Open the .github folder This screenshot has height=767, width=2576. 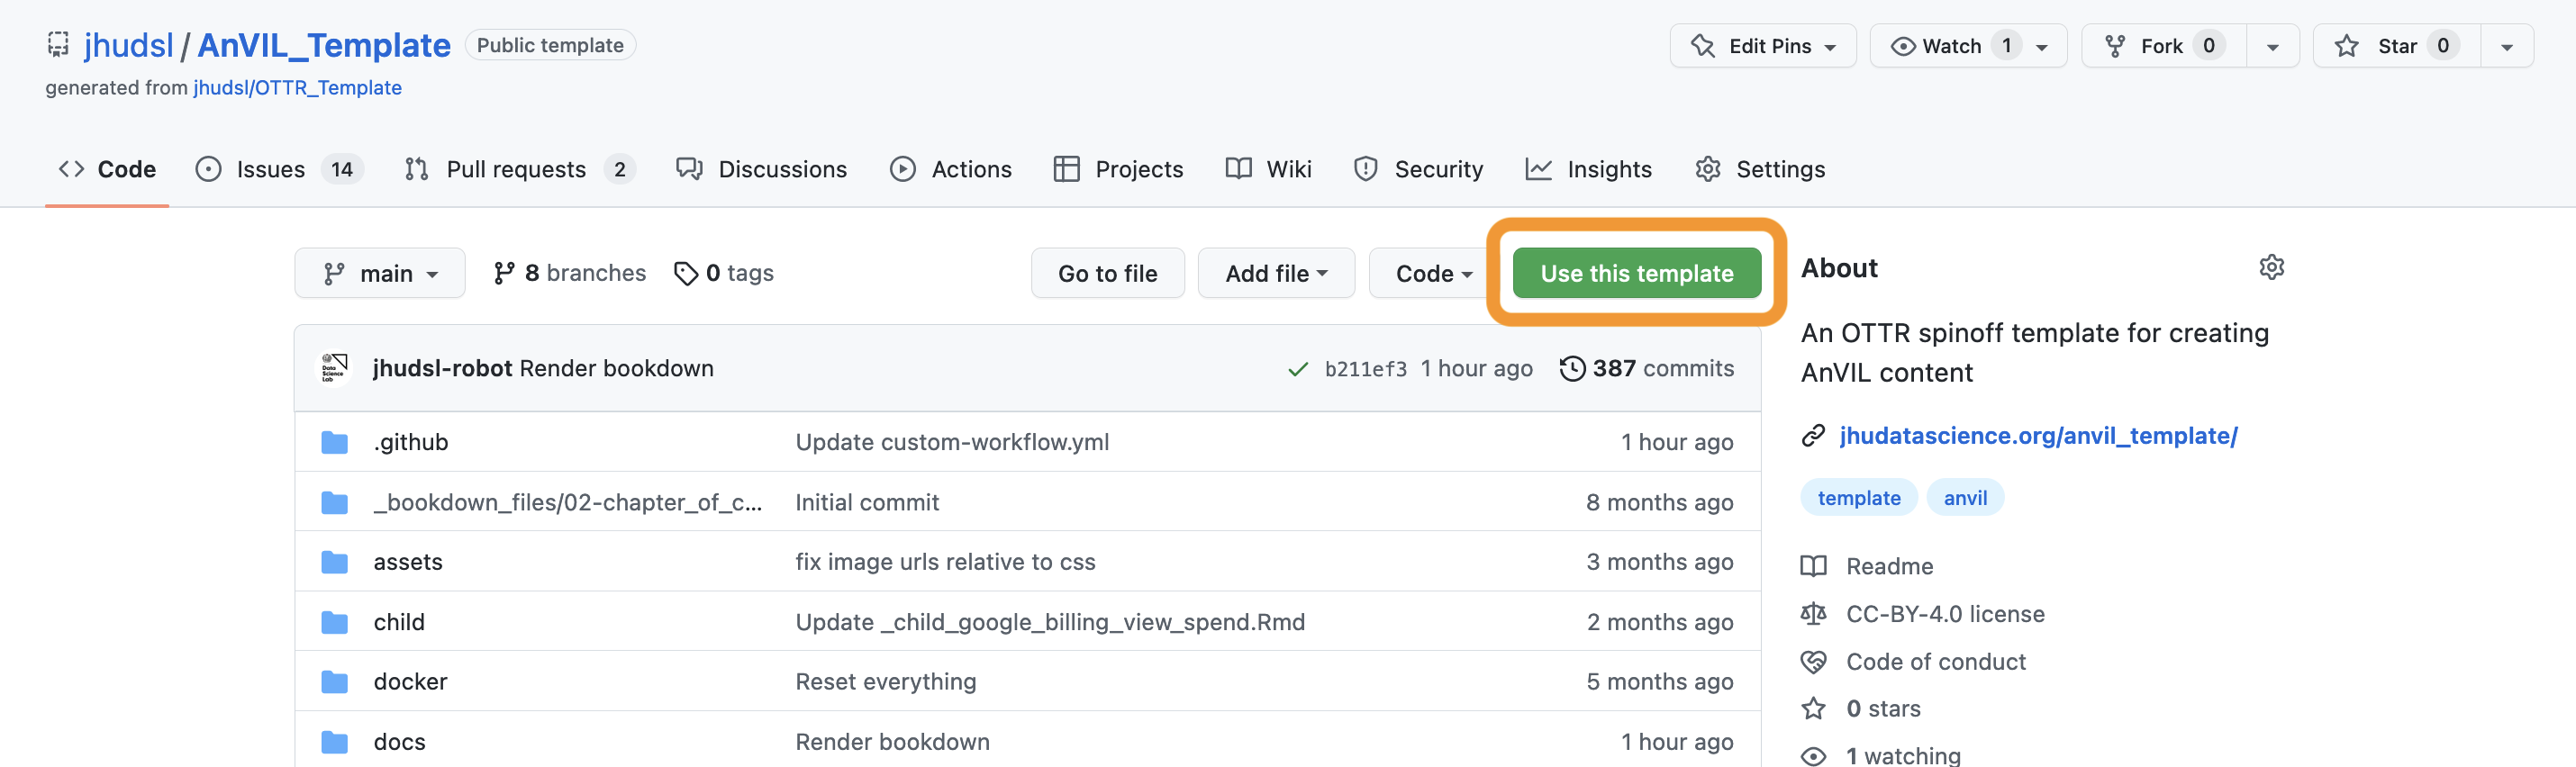[x=410, y=442]
